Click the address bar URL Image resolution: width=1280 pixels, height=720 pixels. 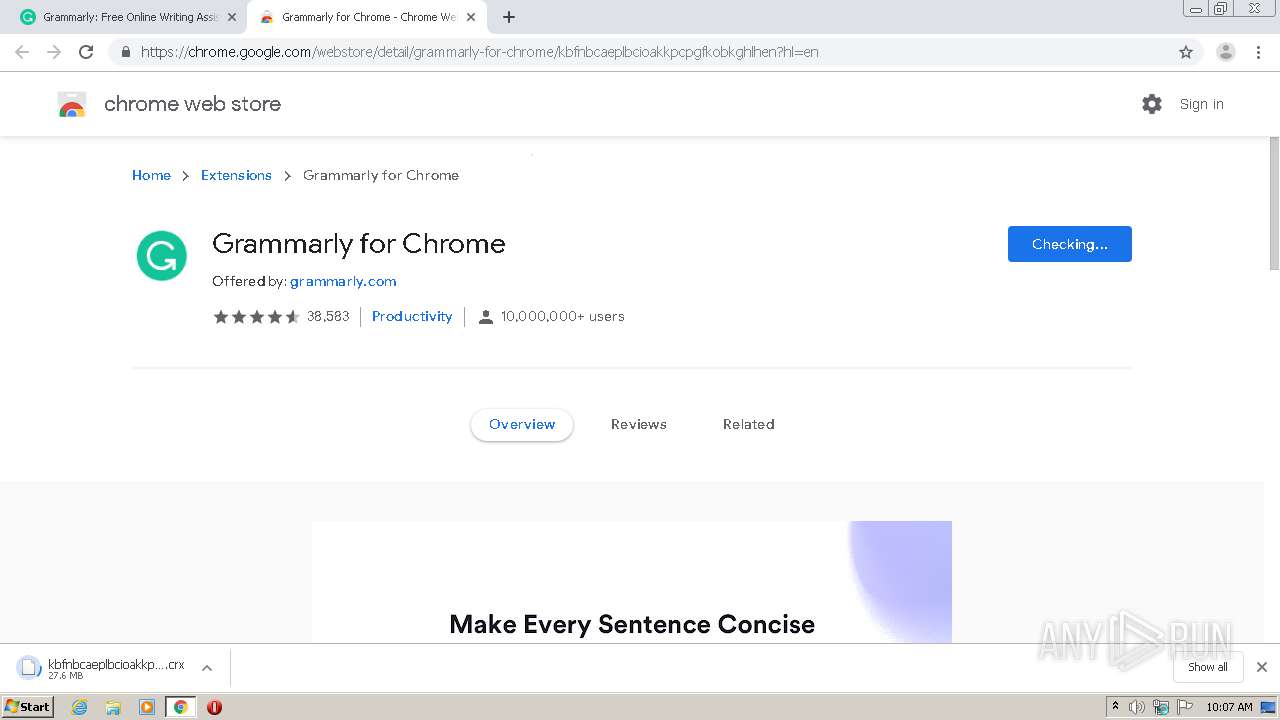480,52
